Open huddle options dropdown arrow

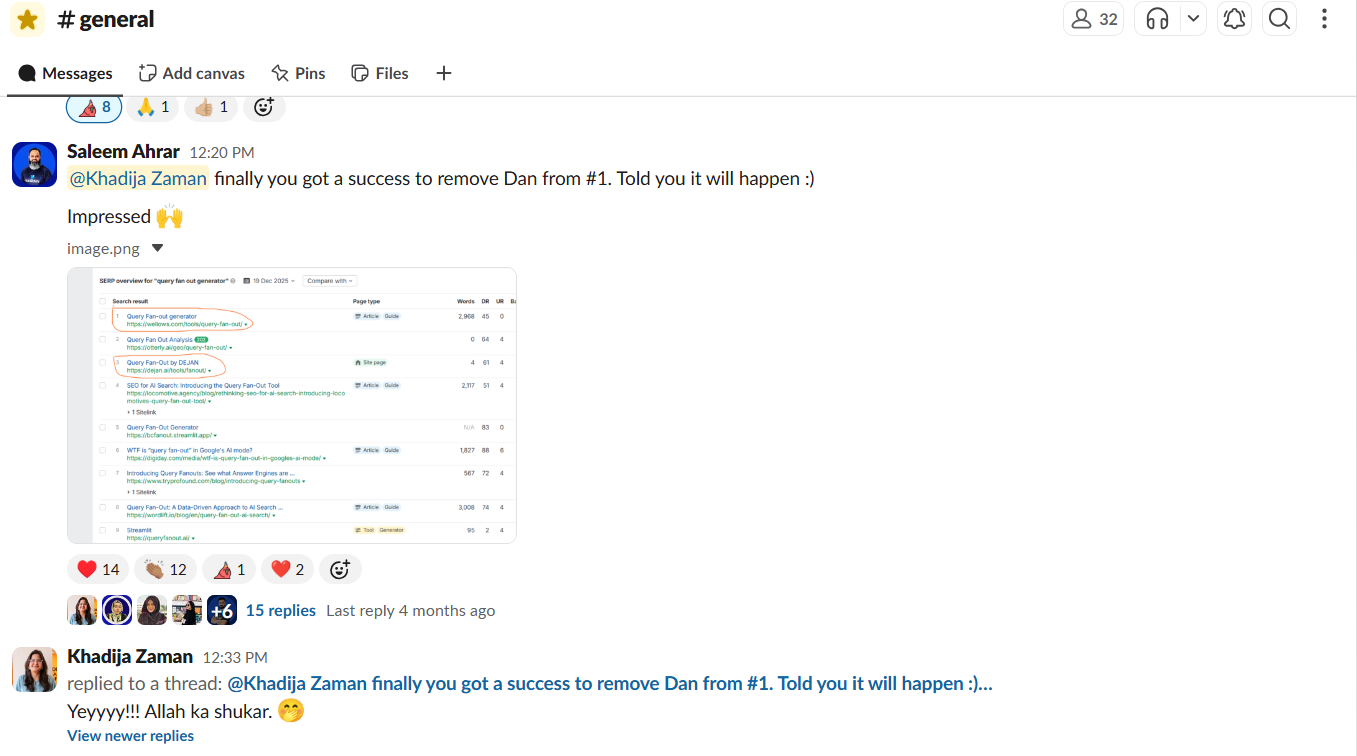(x=1192, y=19)
